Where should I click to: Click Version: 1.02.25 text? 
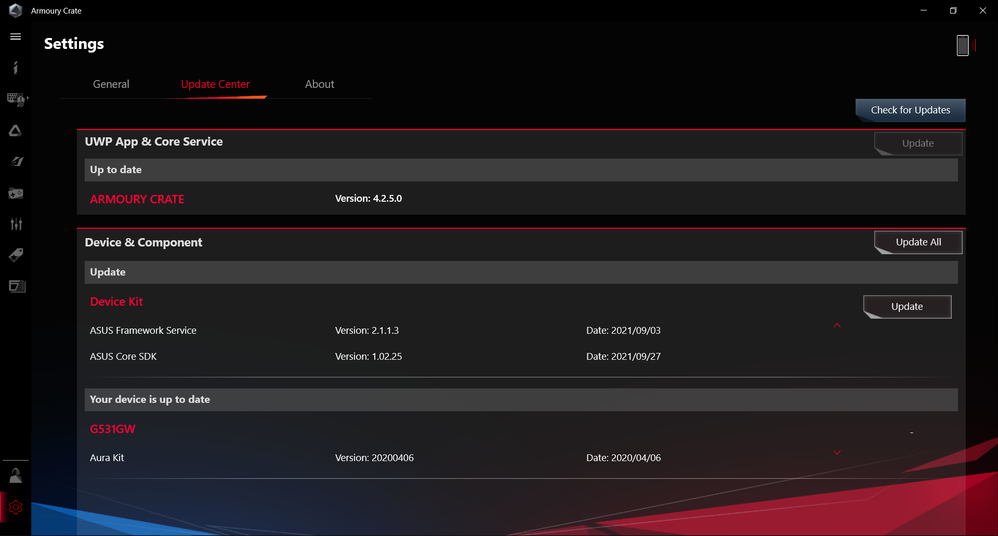369,356
